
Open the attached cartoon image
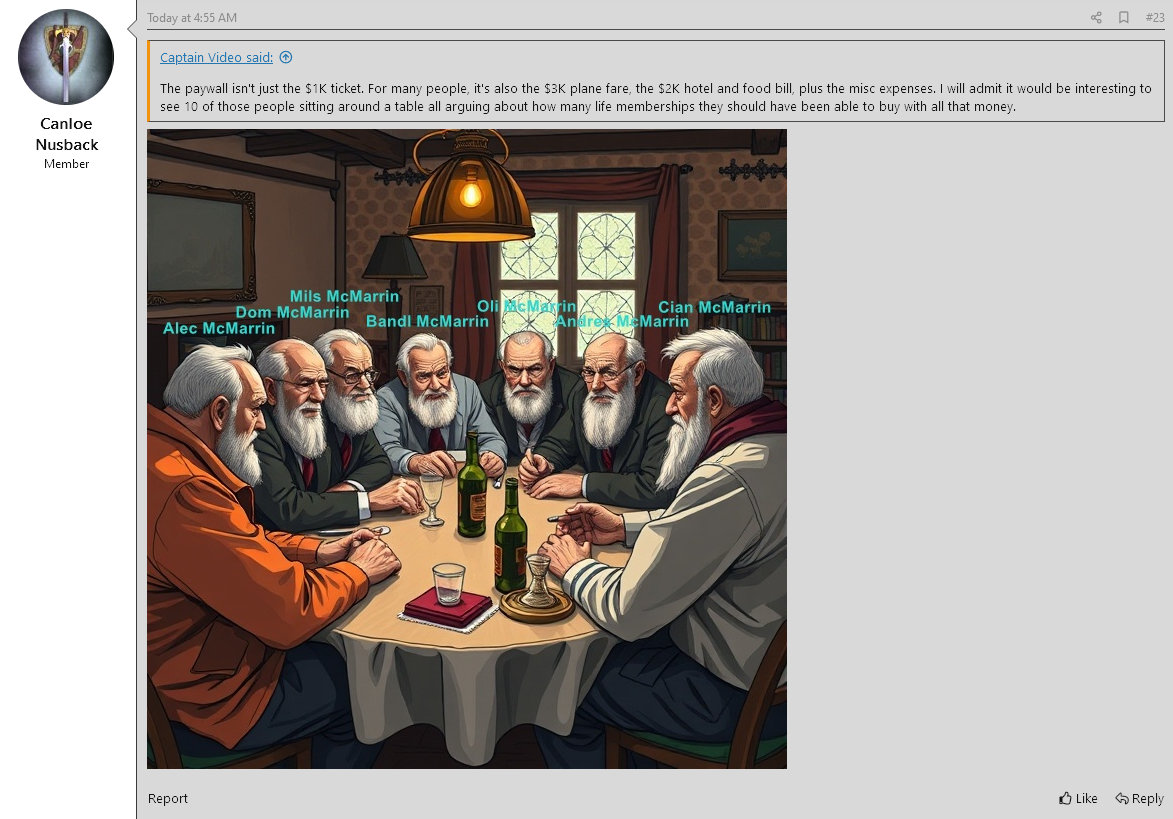[x=467, y=449]
